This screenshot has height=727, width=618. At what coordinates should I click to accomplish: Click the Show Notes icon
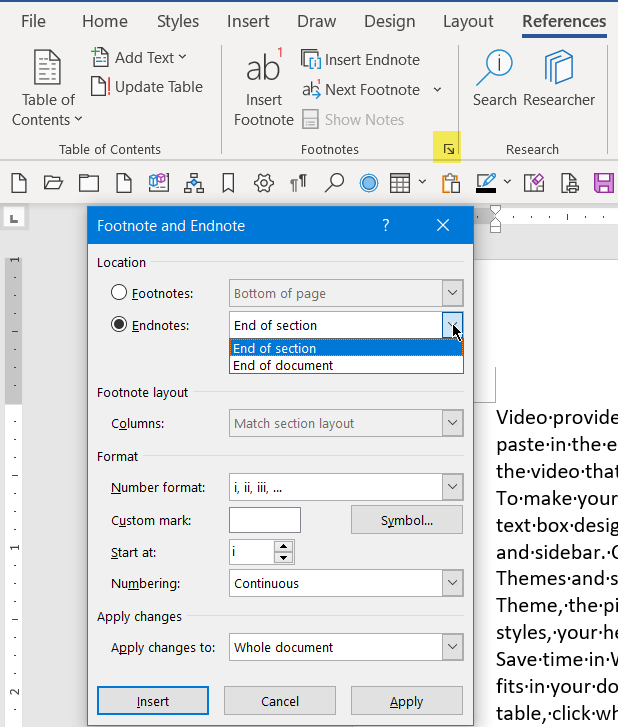click(x=310, y=119)
